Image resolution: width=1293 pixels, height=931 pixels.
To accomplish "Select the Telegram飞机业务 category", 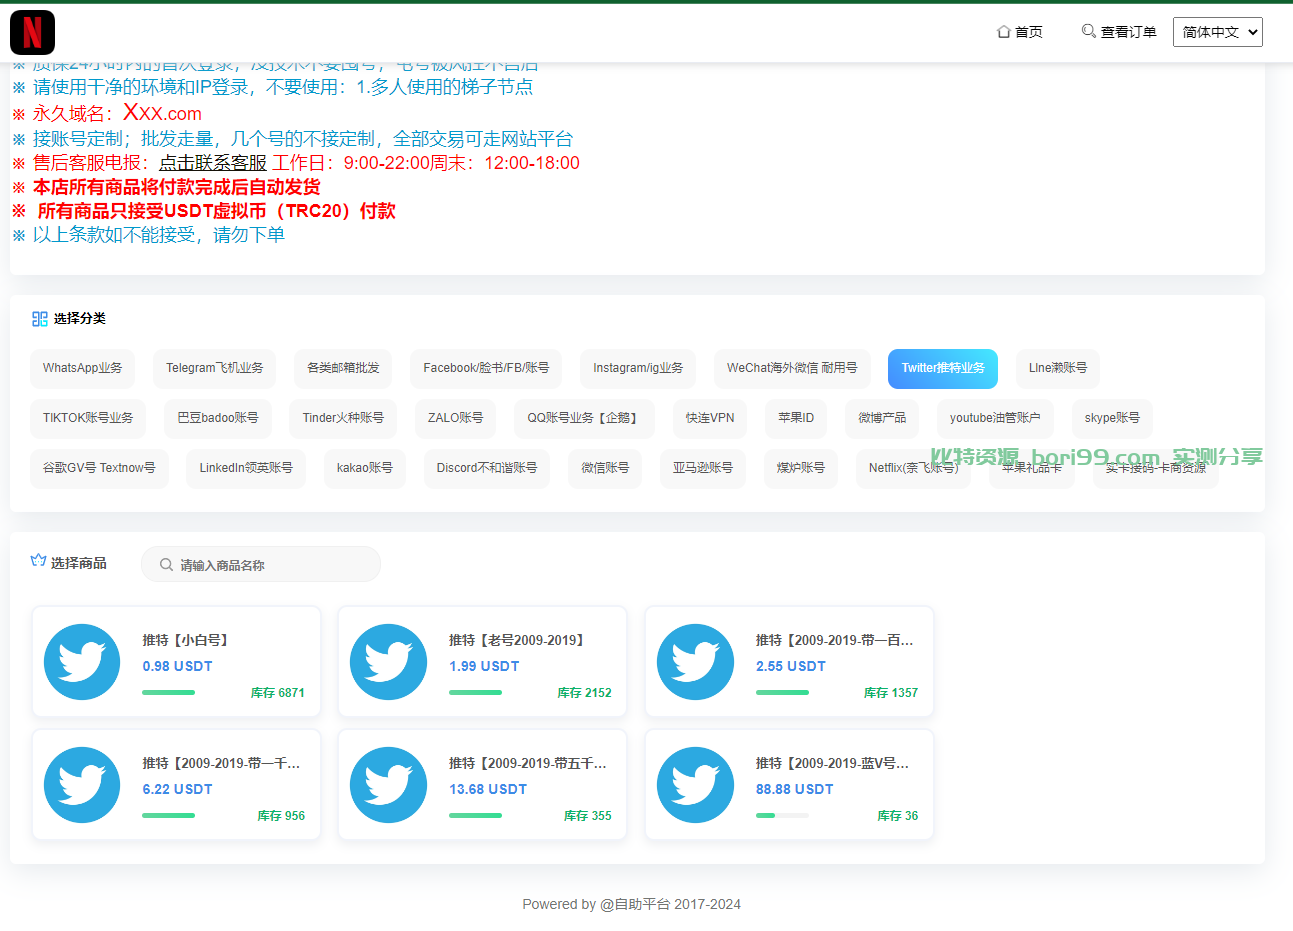I will [214, 368].
